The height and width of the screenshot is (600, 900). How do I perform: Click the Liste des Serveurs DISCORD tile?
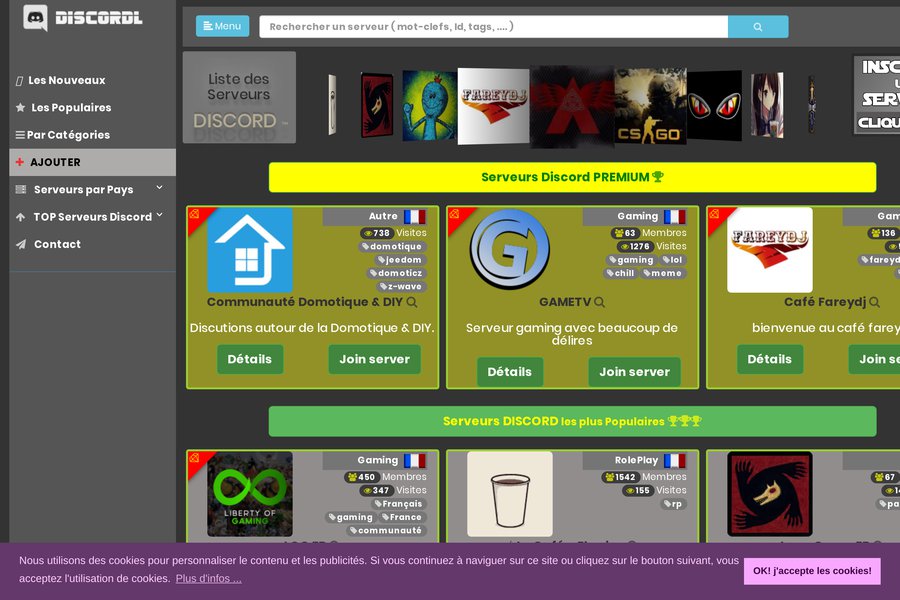click(239, 98)
